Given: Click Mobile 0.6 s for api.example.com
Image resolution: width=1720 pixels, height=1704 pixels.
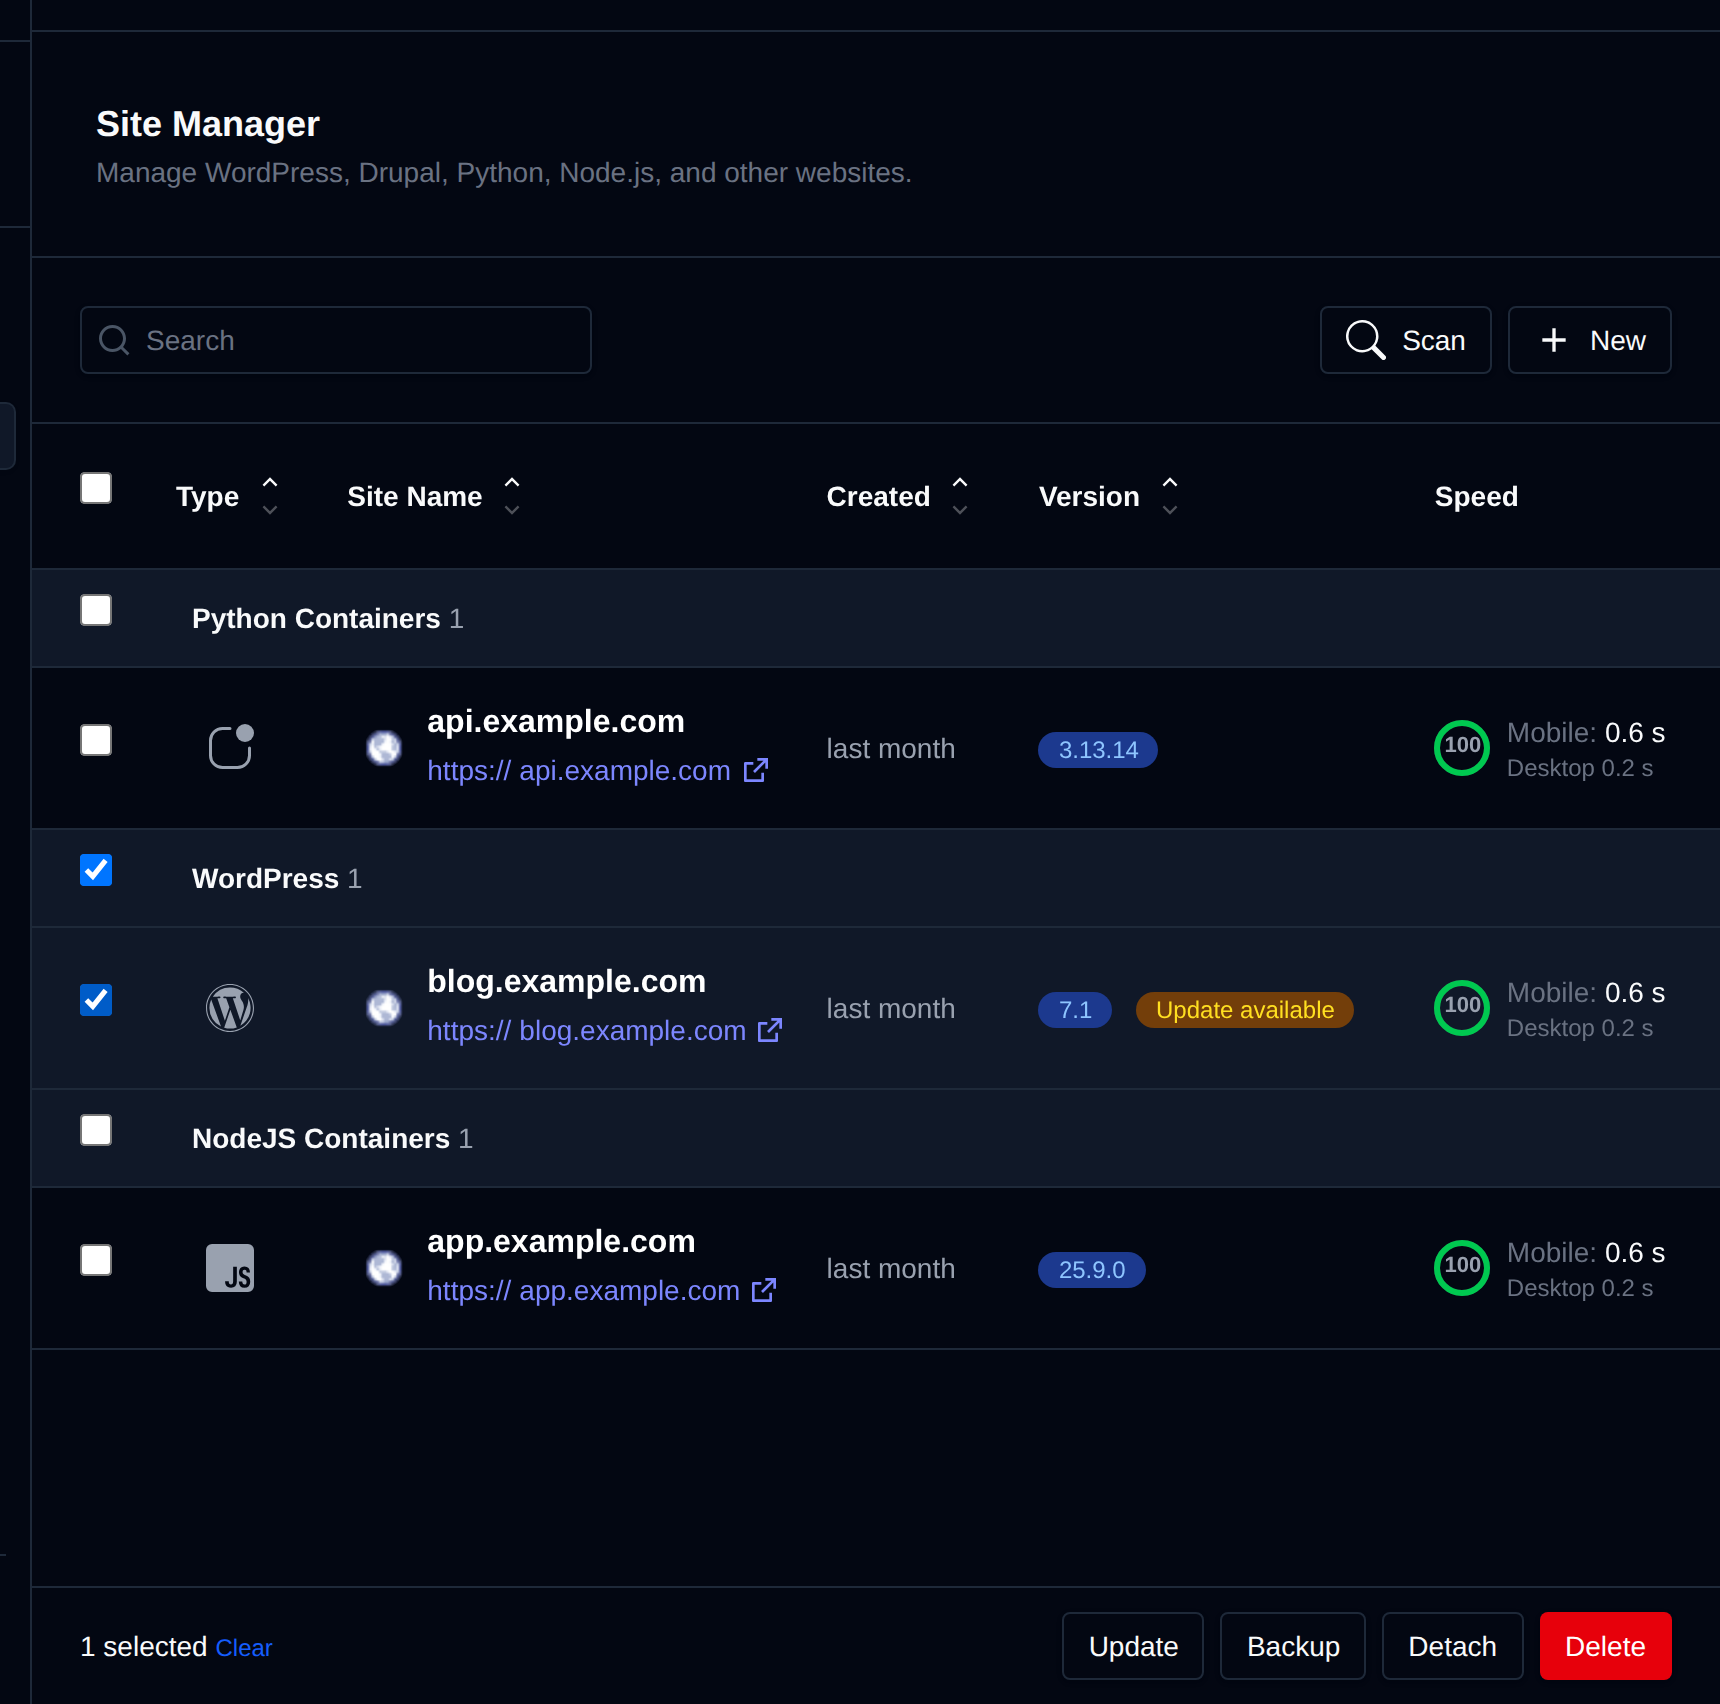Looking at the screenshot, I should pyautogui.click(x=1586, y=733).
